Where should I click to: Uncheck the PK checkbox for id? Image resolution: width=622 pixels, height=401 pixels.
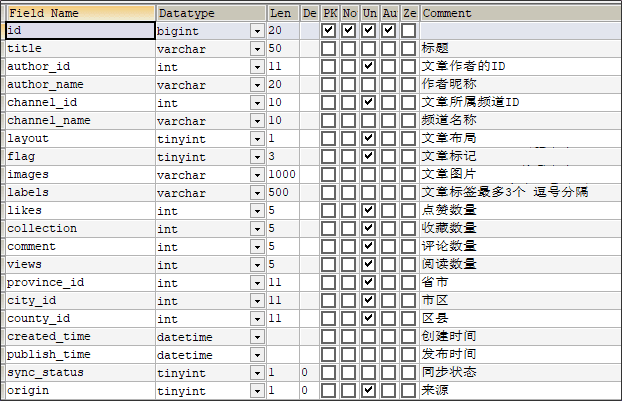click(x=328, y=31)
